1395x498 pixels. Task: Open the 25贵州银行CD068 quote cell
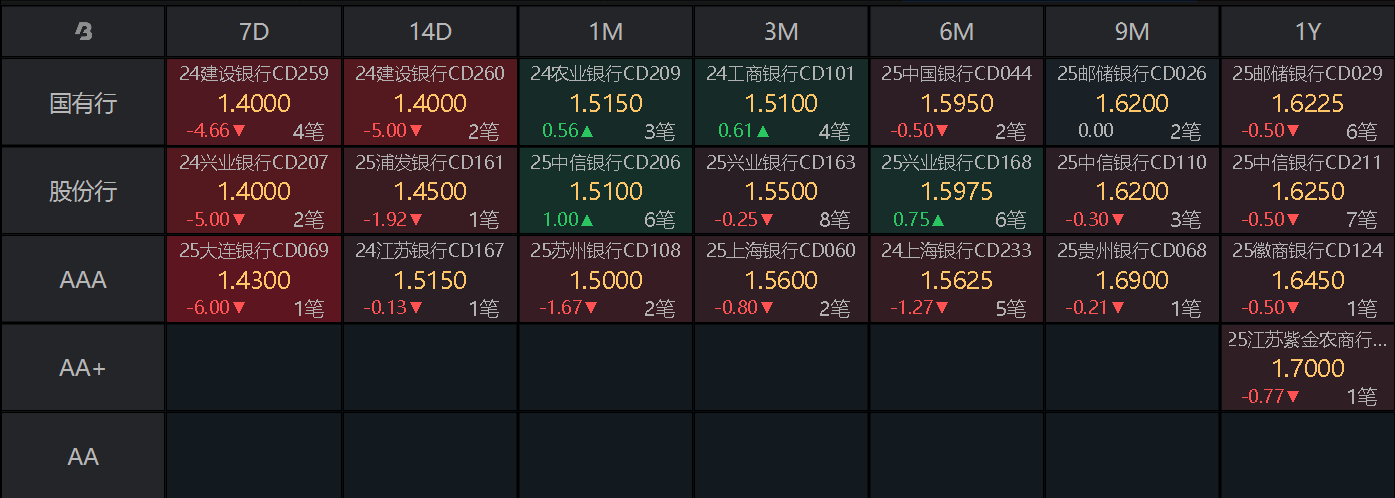(1132, 279)
